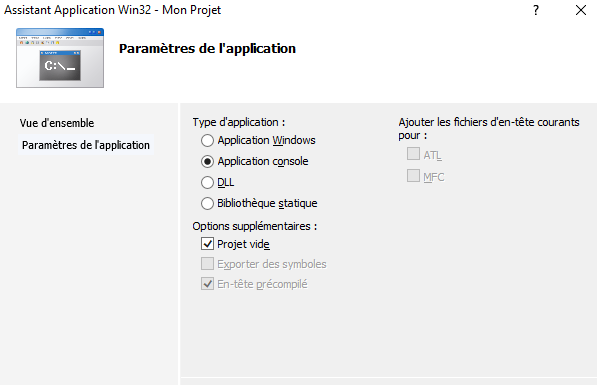This screenshot has width=597, height=385.
Task: Select Paramètres de l'application in the sidebar
Action: click(x=86, y=145)
